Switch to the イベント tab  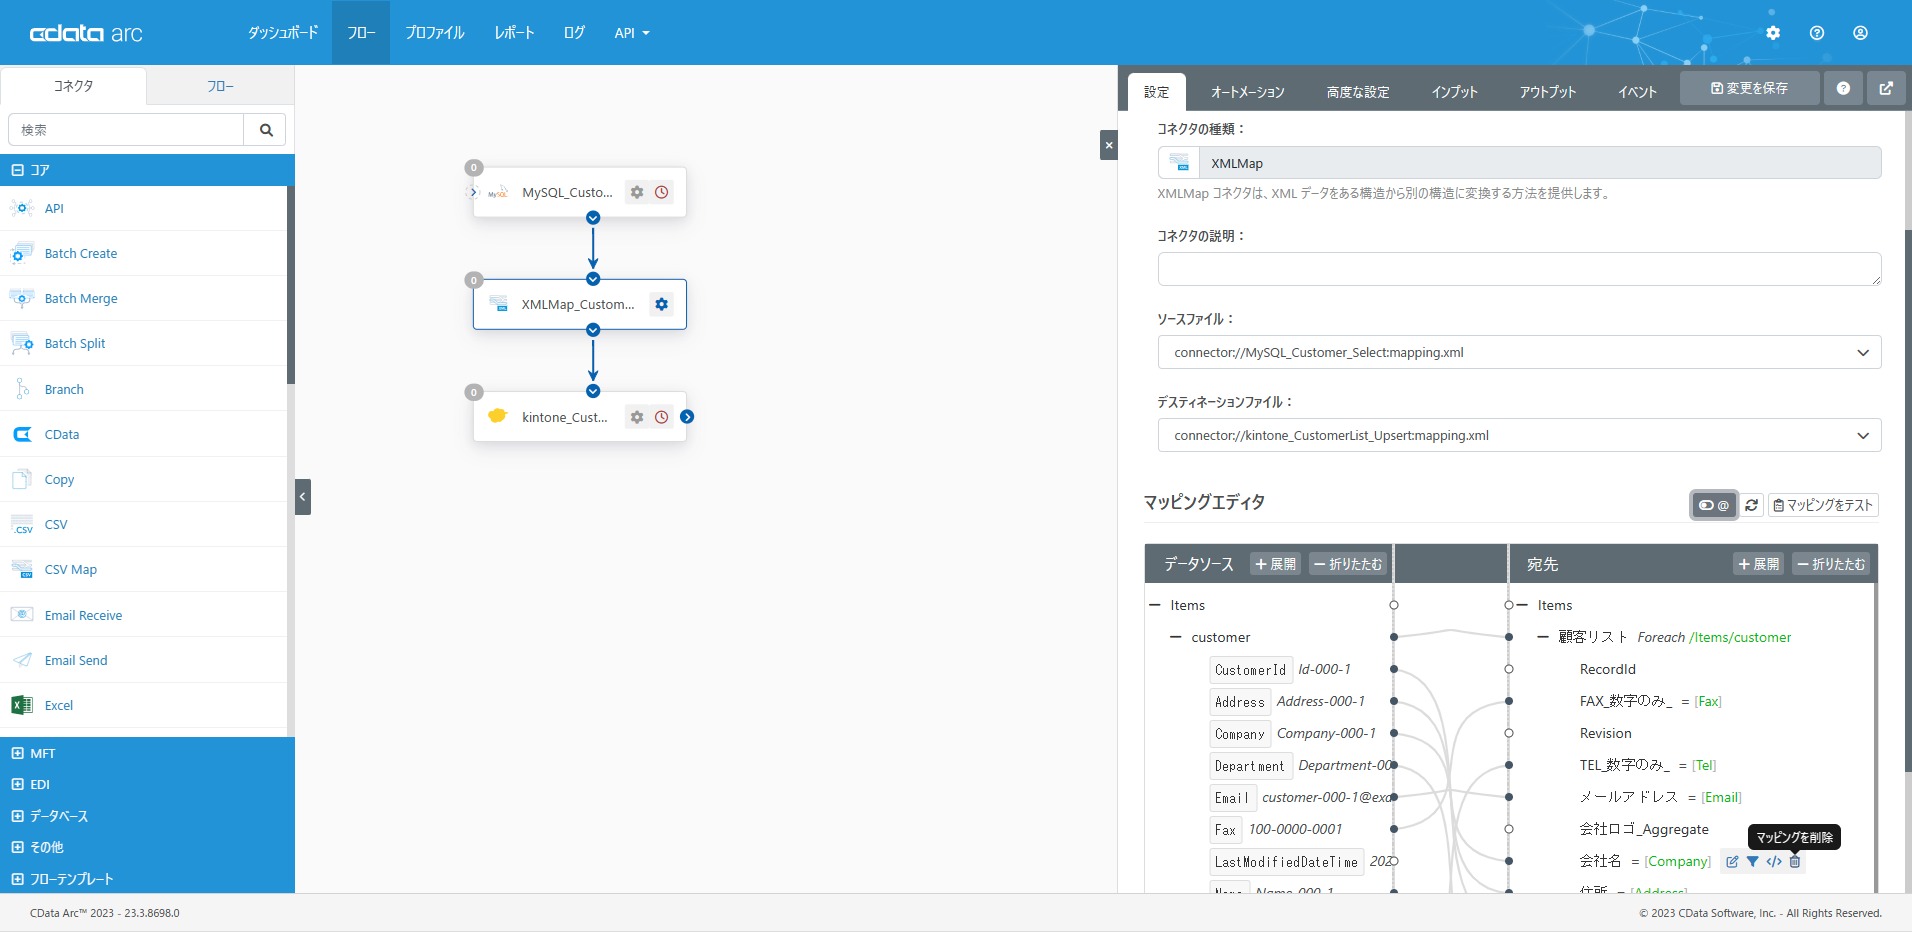1637,92
